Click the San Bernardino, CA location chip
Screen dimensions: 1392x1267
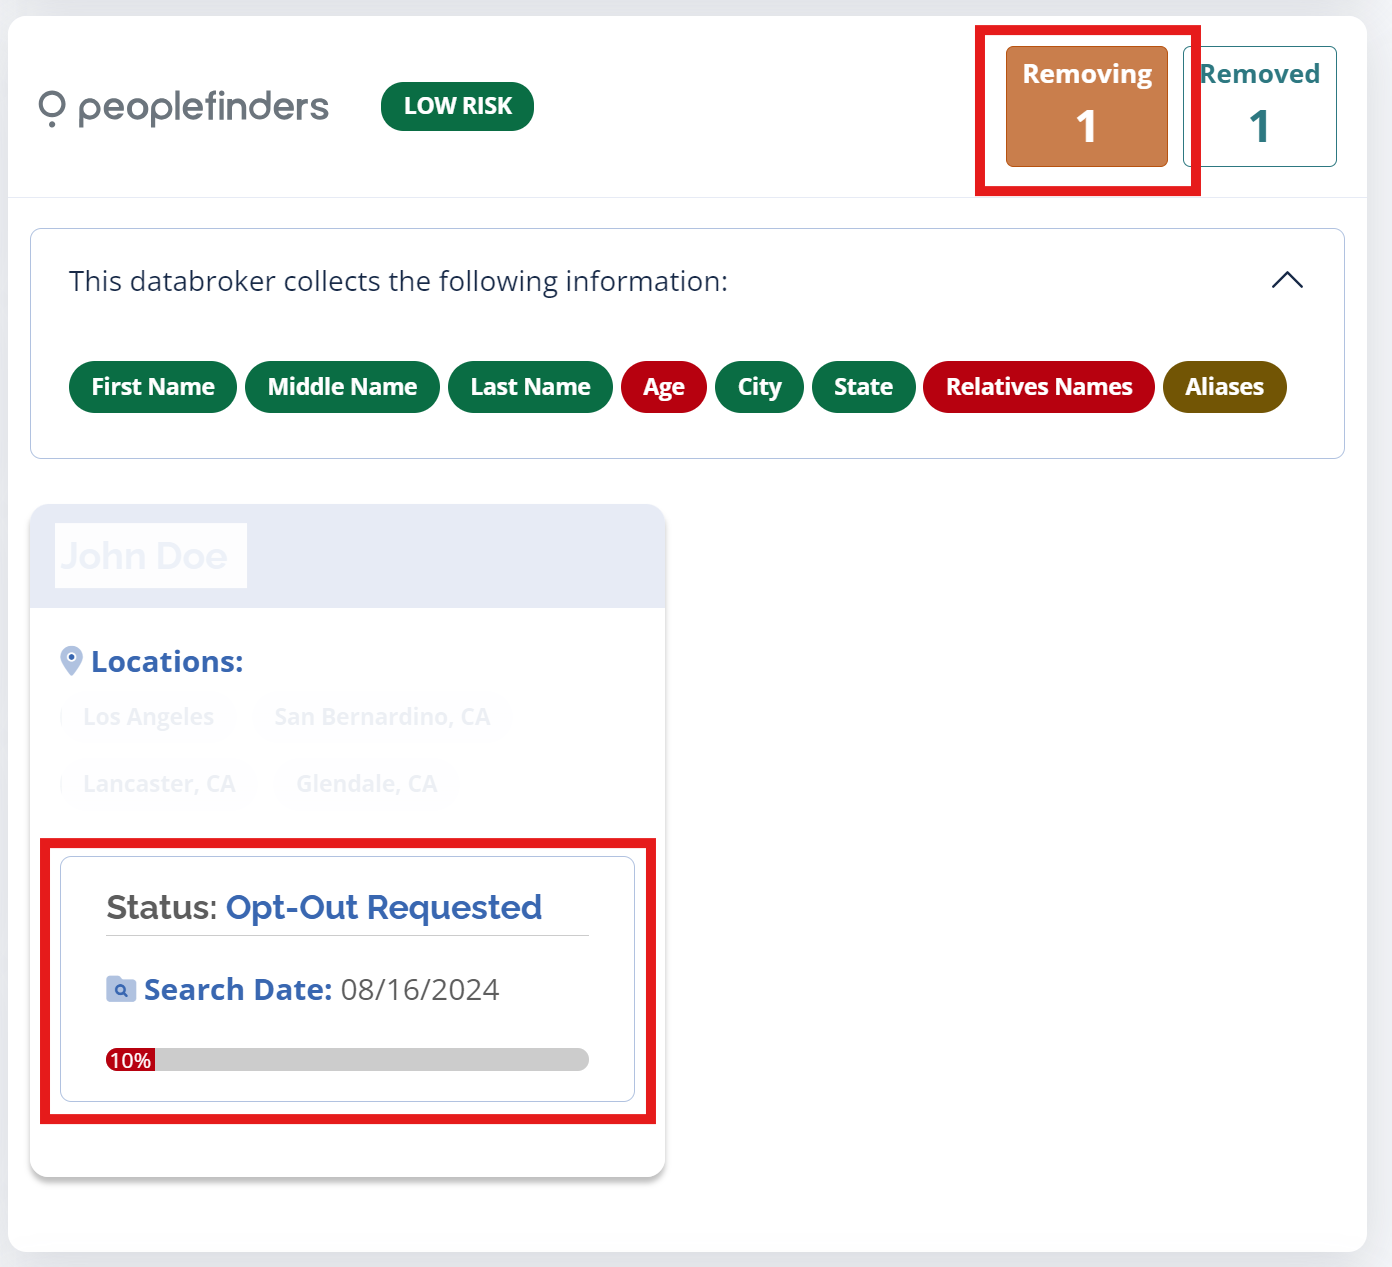(382, 717)
